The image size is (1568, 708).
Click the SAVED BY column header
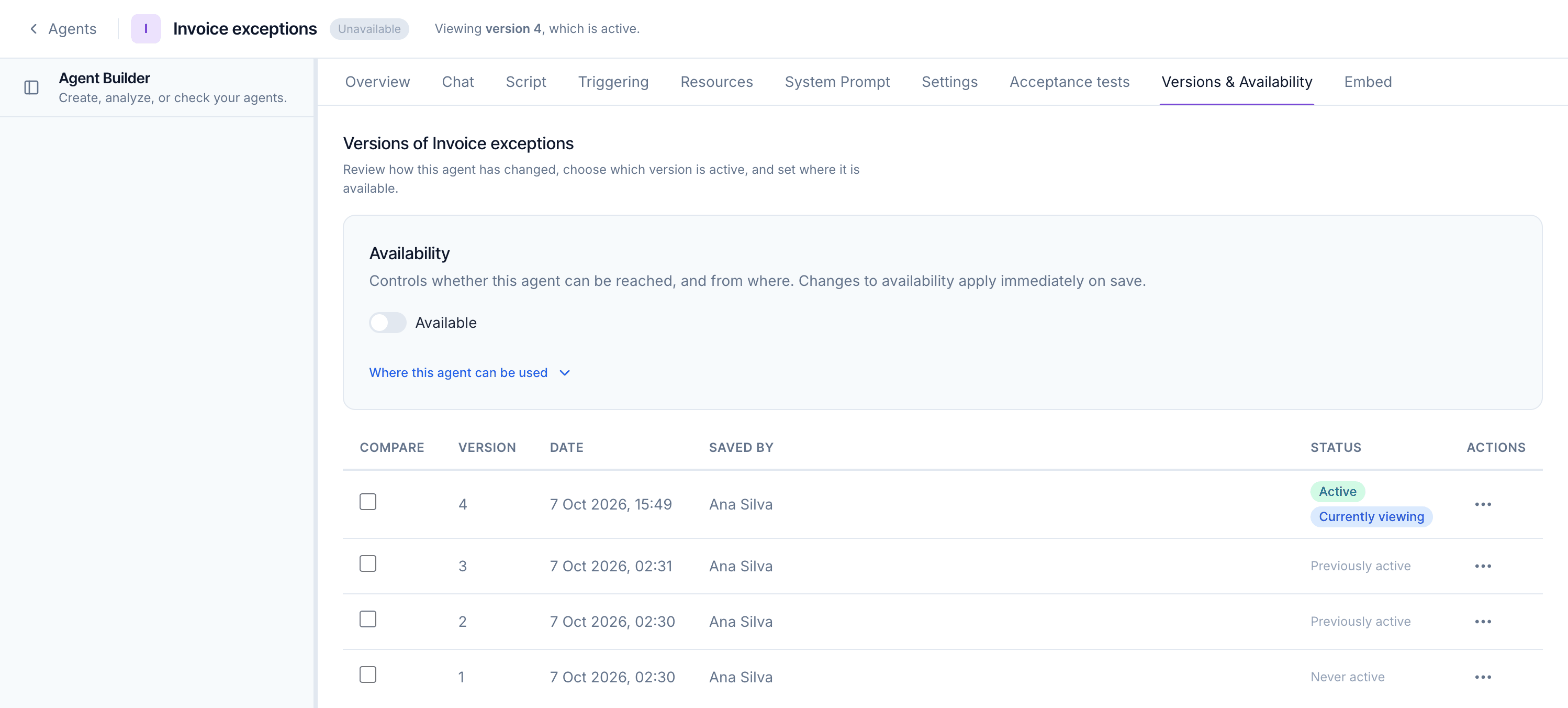pyautogui.click(x=741, y=448)
